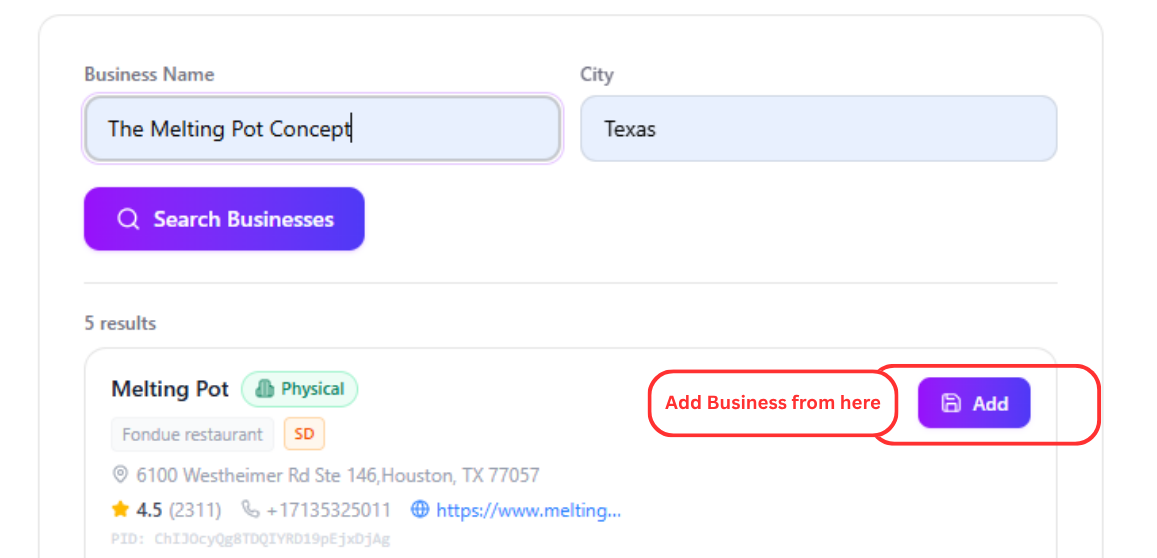The height and width of the screenshot is (558, 1157).
Task: Click the 6100 Westheimer Rd address text
Action: click(x=338, y=475)
